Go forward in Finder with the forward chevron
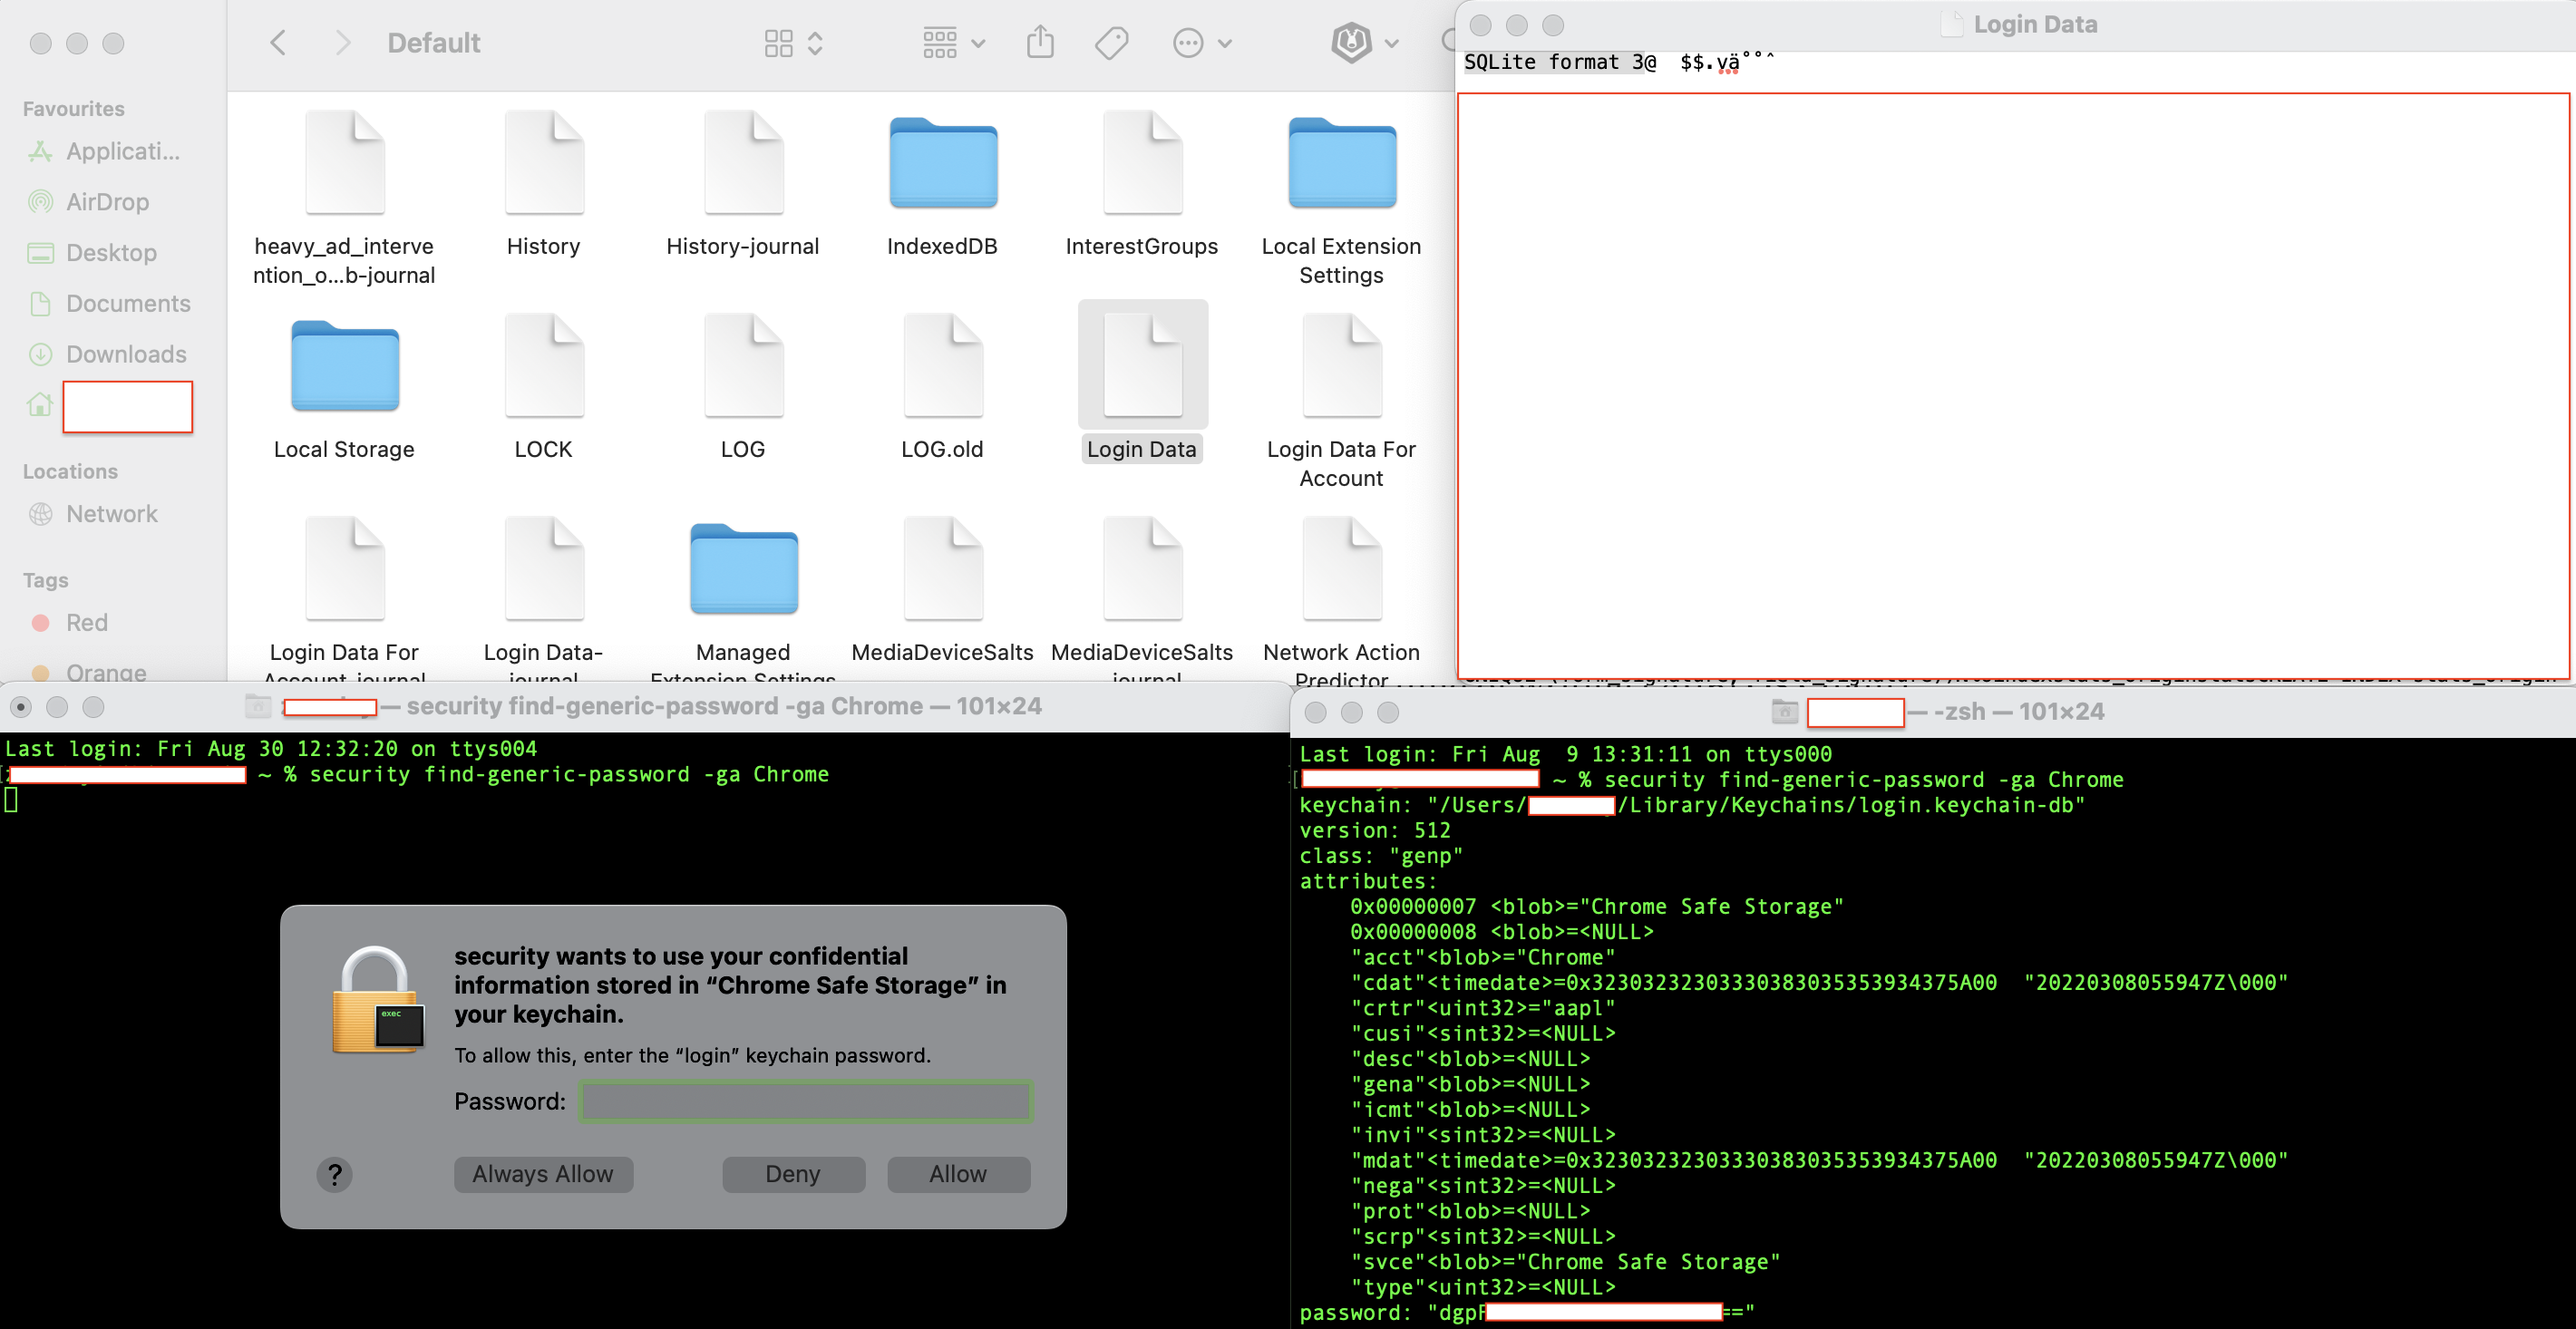Viewport: 2576px width, 1329px height. [343, 43]
